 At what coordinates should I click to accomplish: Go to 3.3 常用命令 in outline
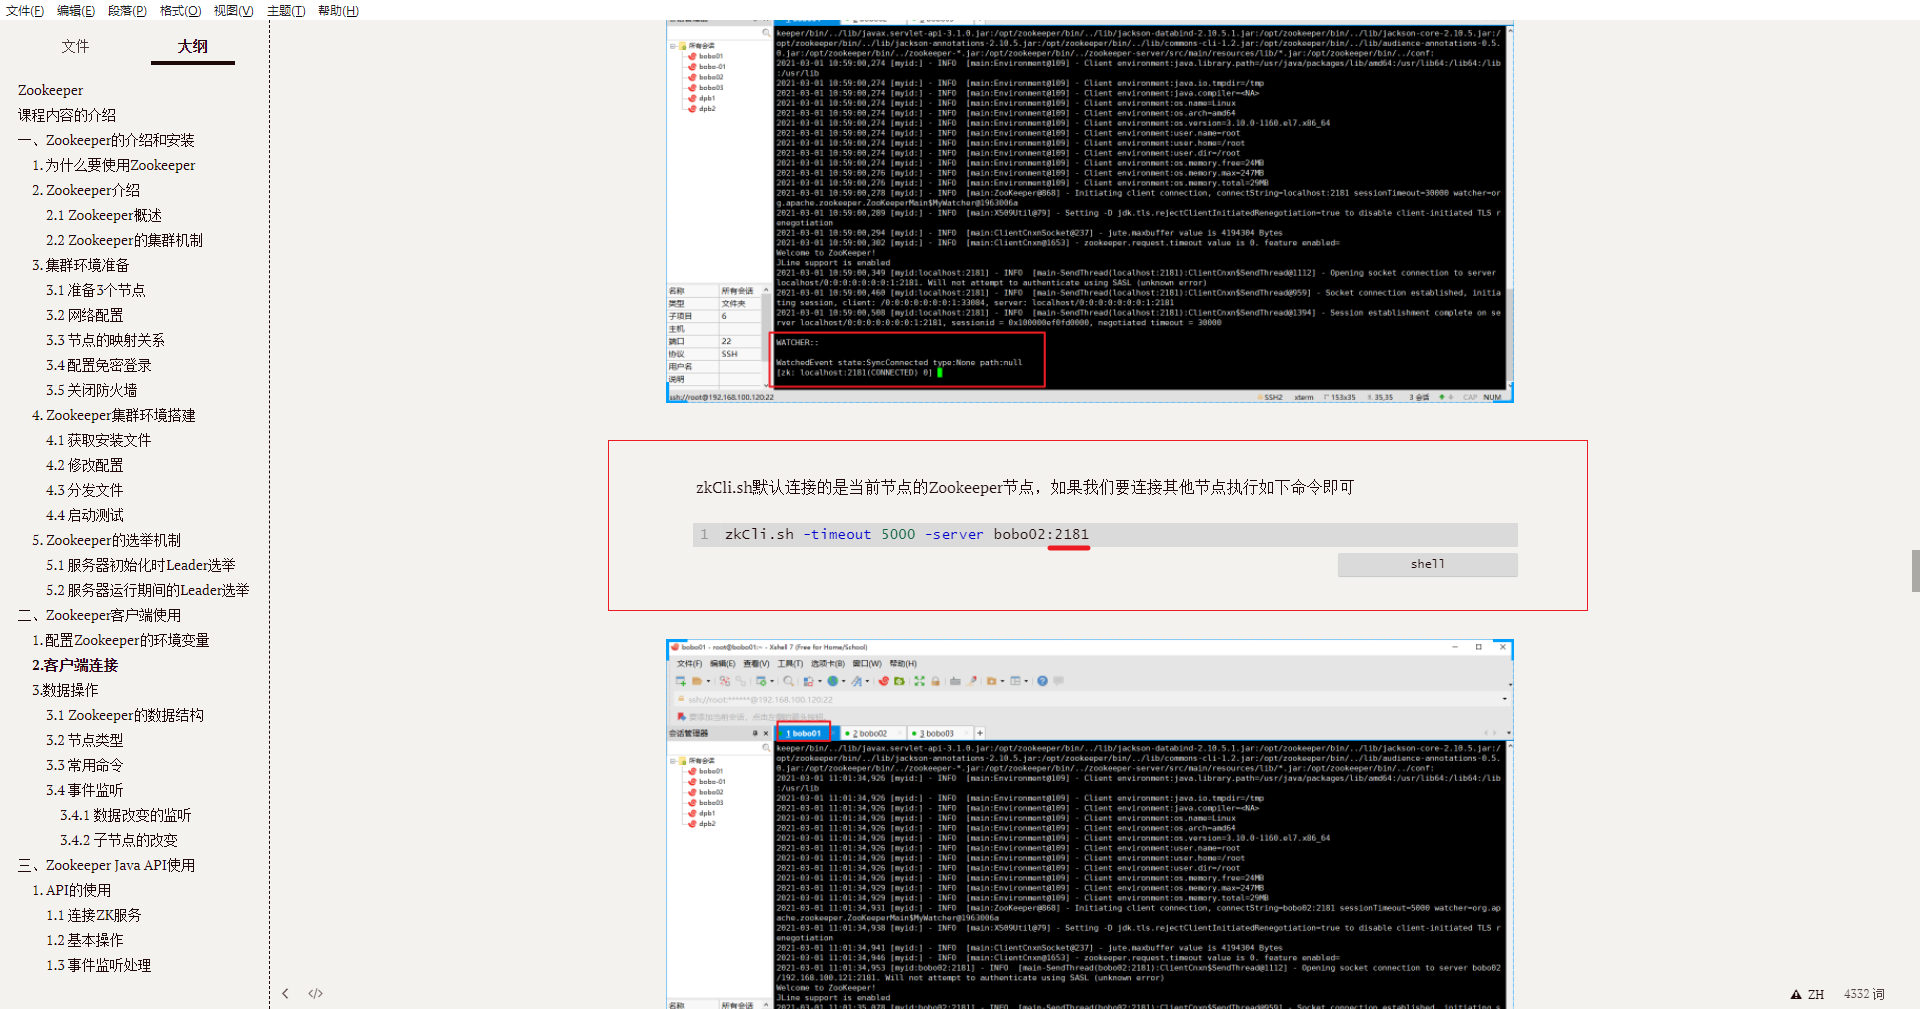coord(84,765)
